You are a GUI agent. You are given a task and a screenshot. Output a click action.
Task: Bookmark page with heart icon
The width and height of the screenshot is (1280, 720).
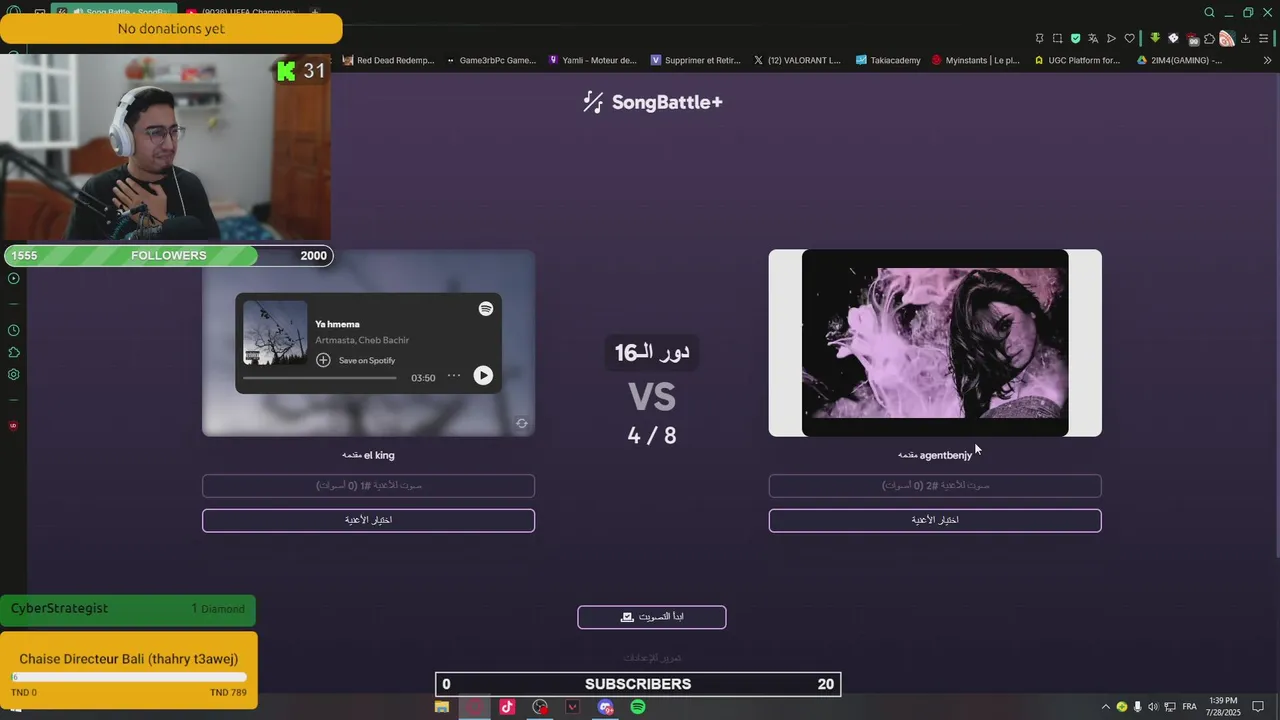1130,39
